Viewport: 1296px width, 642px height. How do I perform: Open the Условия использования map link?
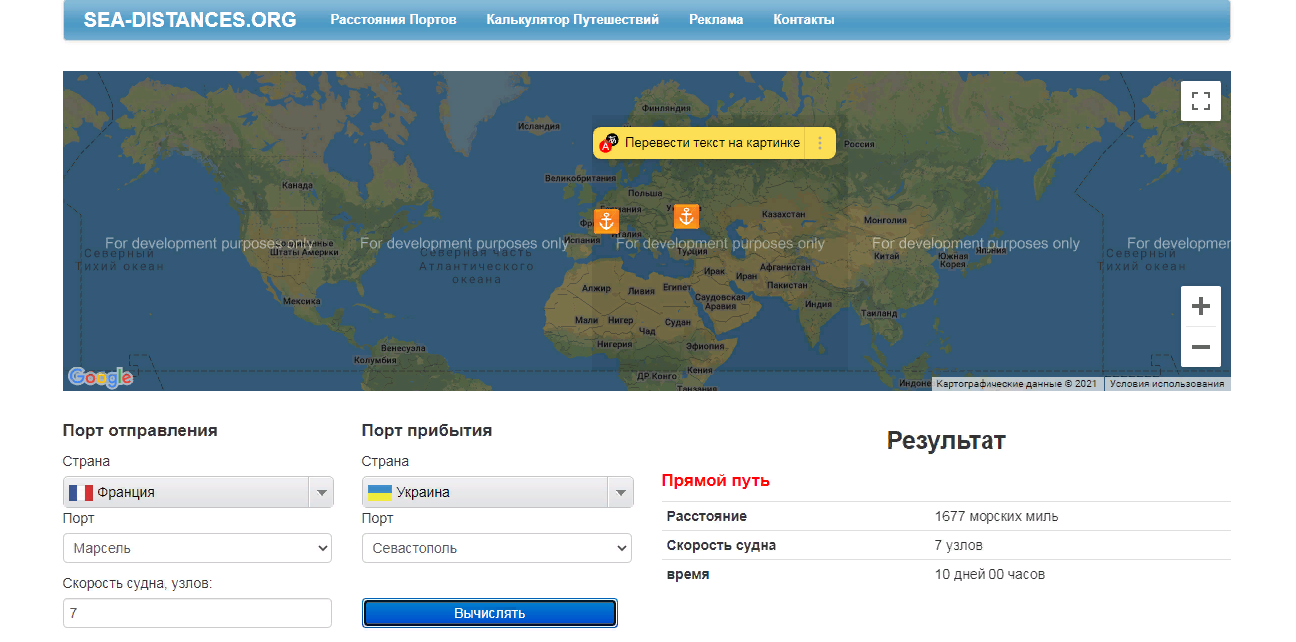coord(1166,384)
